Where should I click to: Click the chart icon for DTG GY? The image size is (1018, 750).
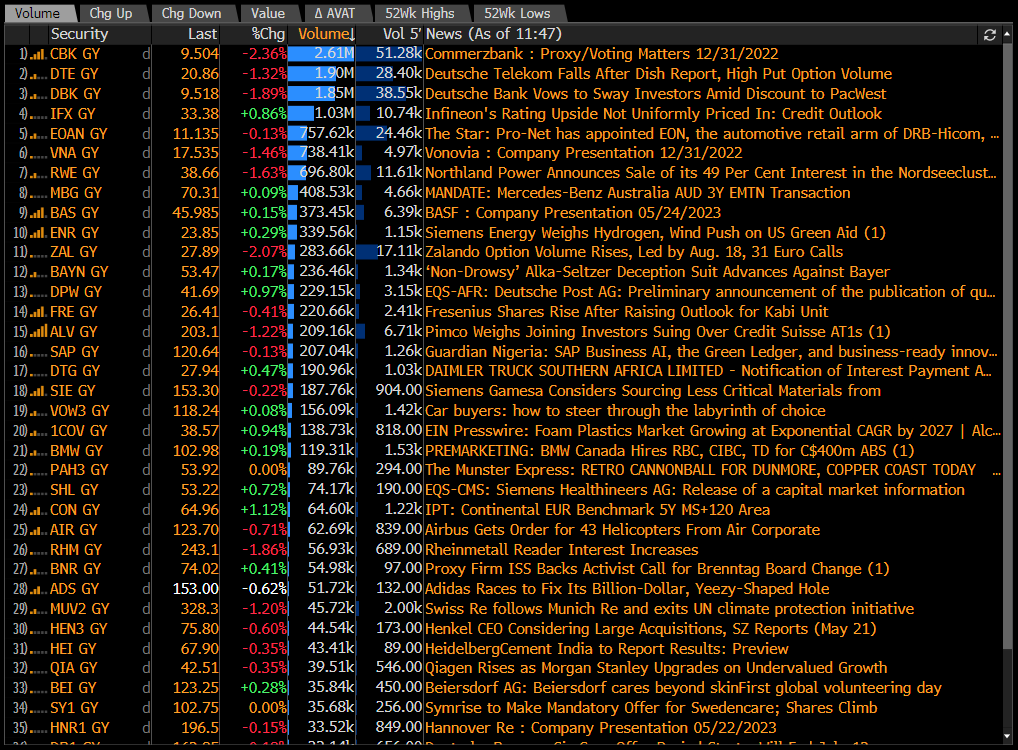[x=38, y=371]
